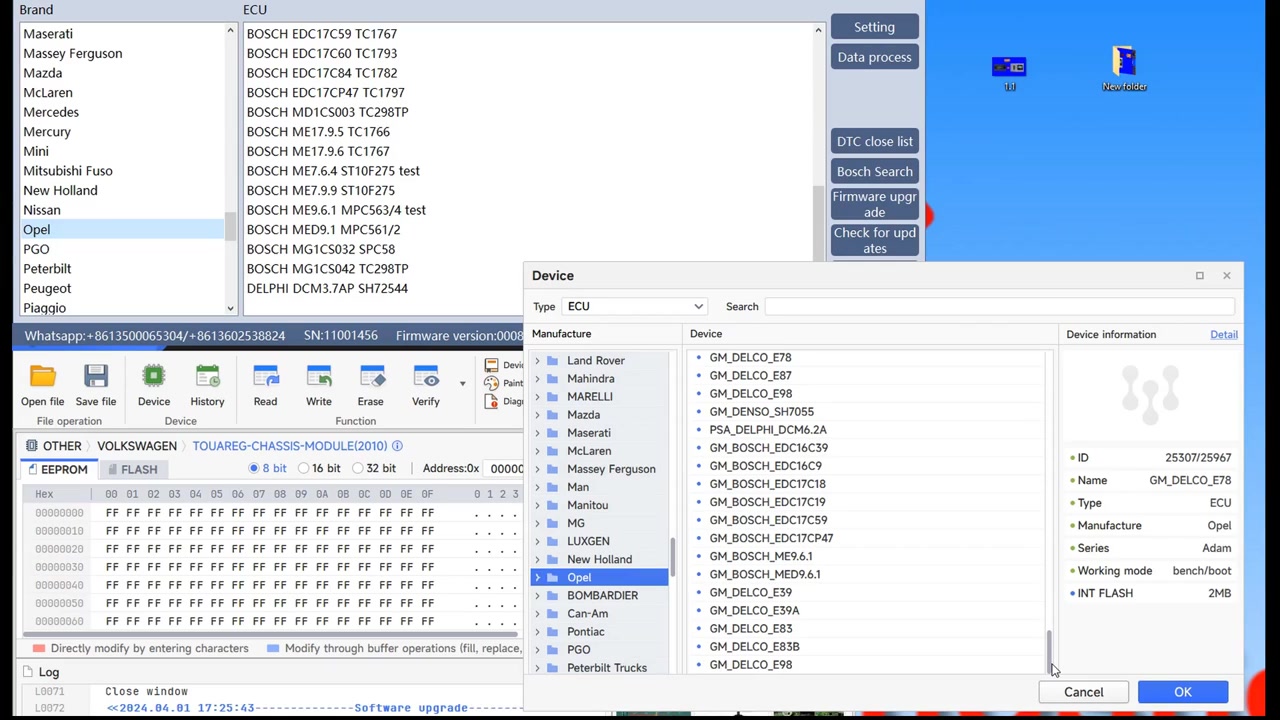Click the folder icon beside BOMBARDIER
The width and height of the screenshot is (1280, 720).
[552, 596]
